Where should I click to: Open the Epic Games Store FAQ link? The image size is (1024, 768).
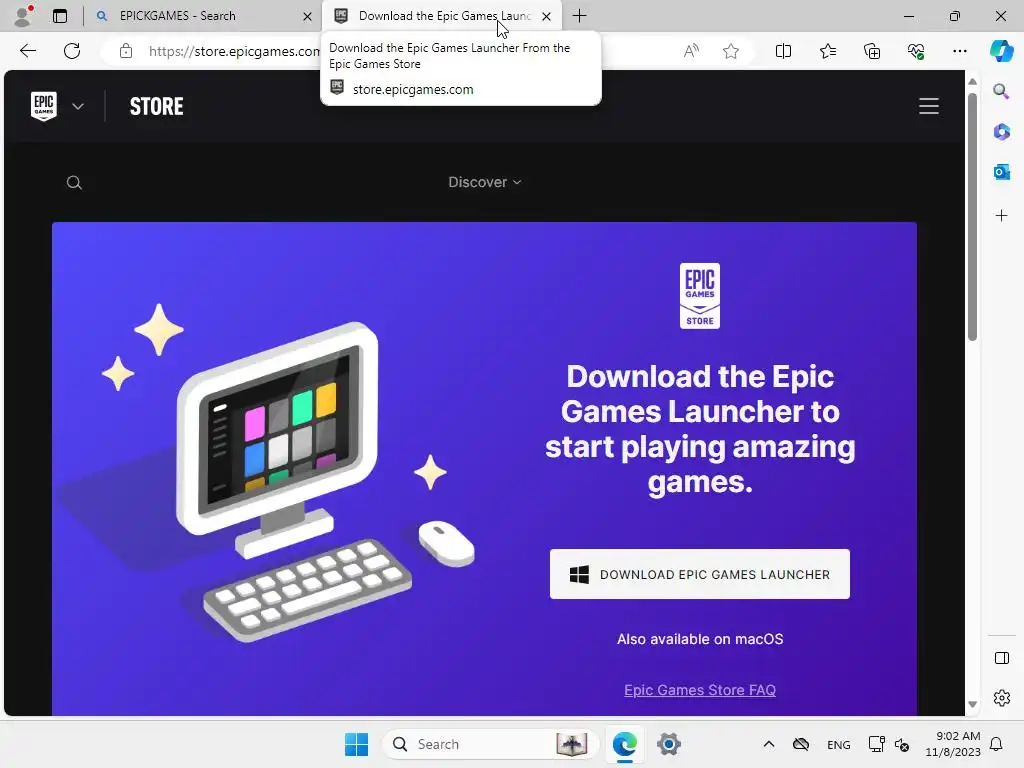(699, 690)
